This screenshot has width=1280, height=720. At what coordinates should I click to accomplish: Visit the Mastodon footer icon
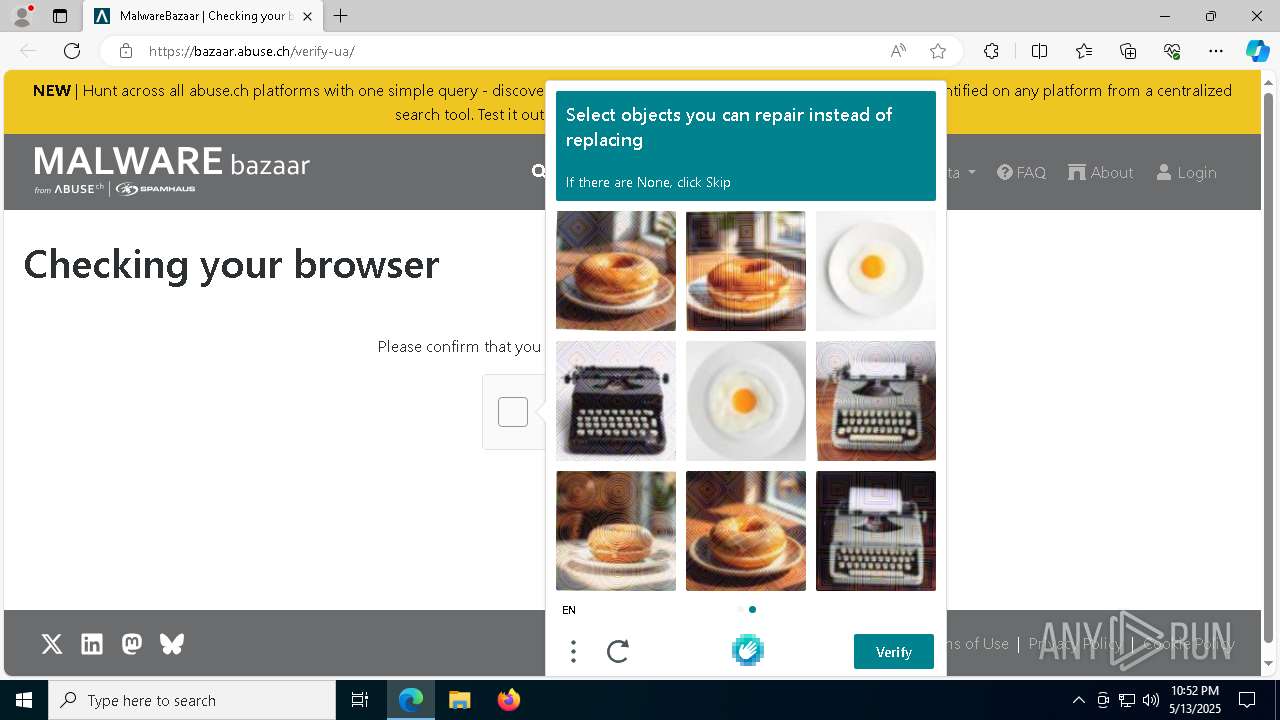[x=132, y=644]
